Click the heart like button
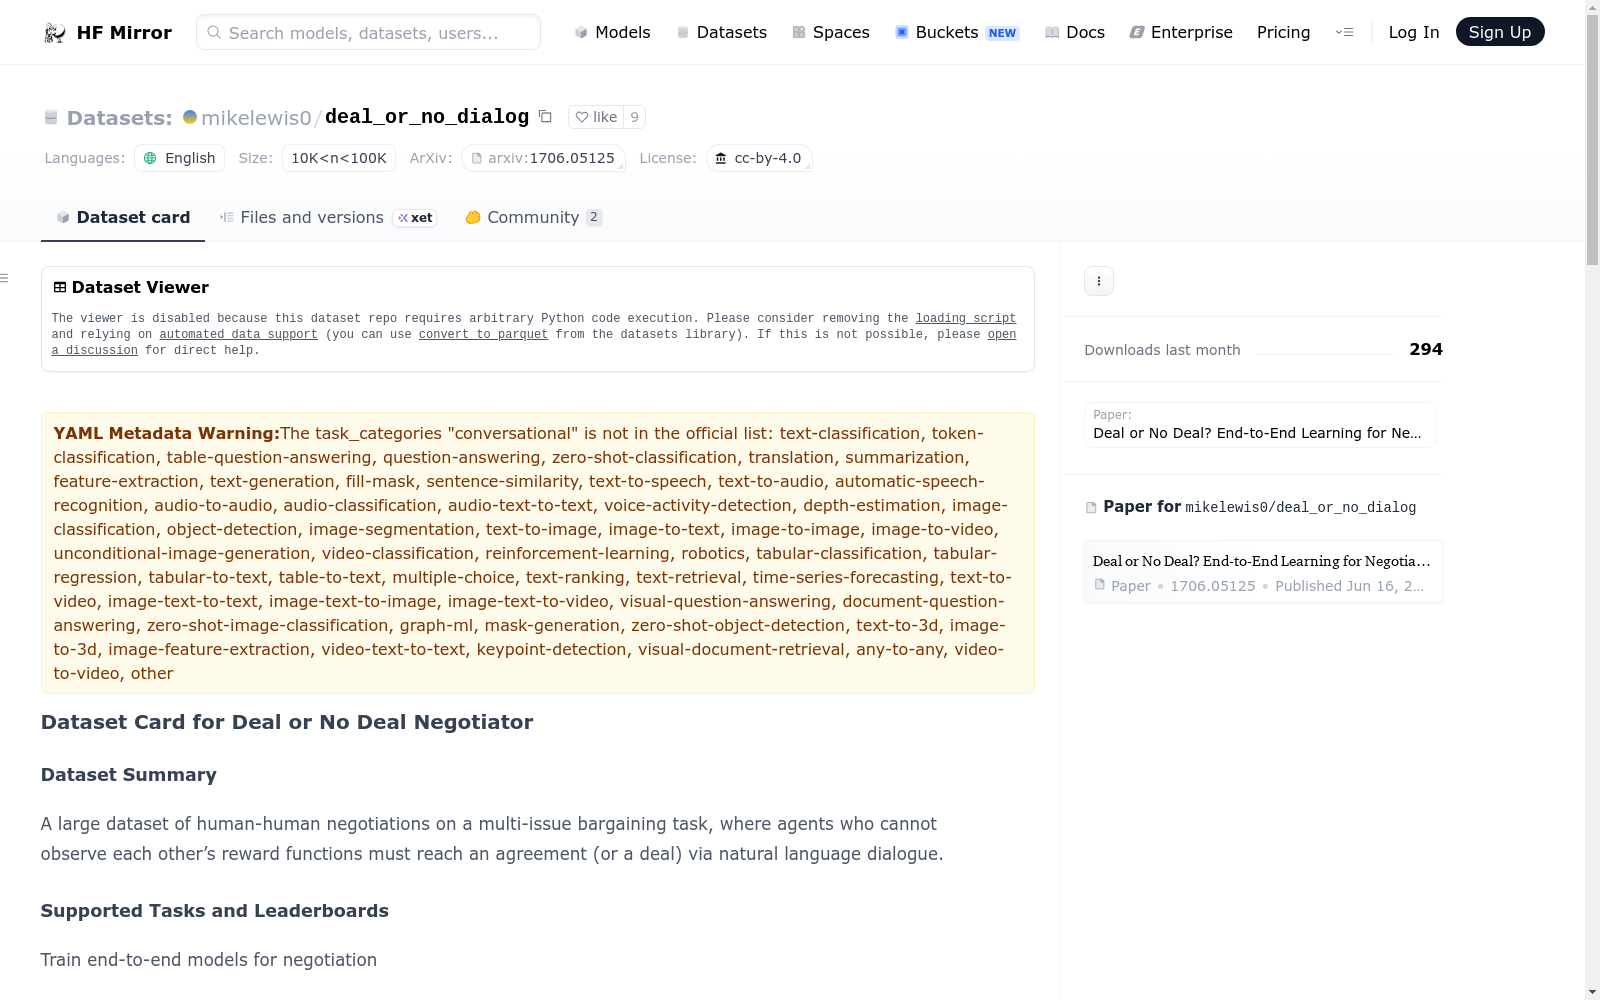The height and width of the screenshot is (1000, 1600). pos(596,117)
